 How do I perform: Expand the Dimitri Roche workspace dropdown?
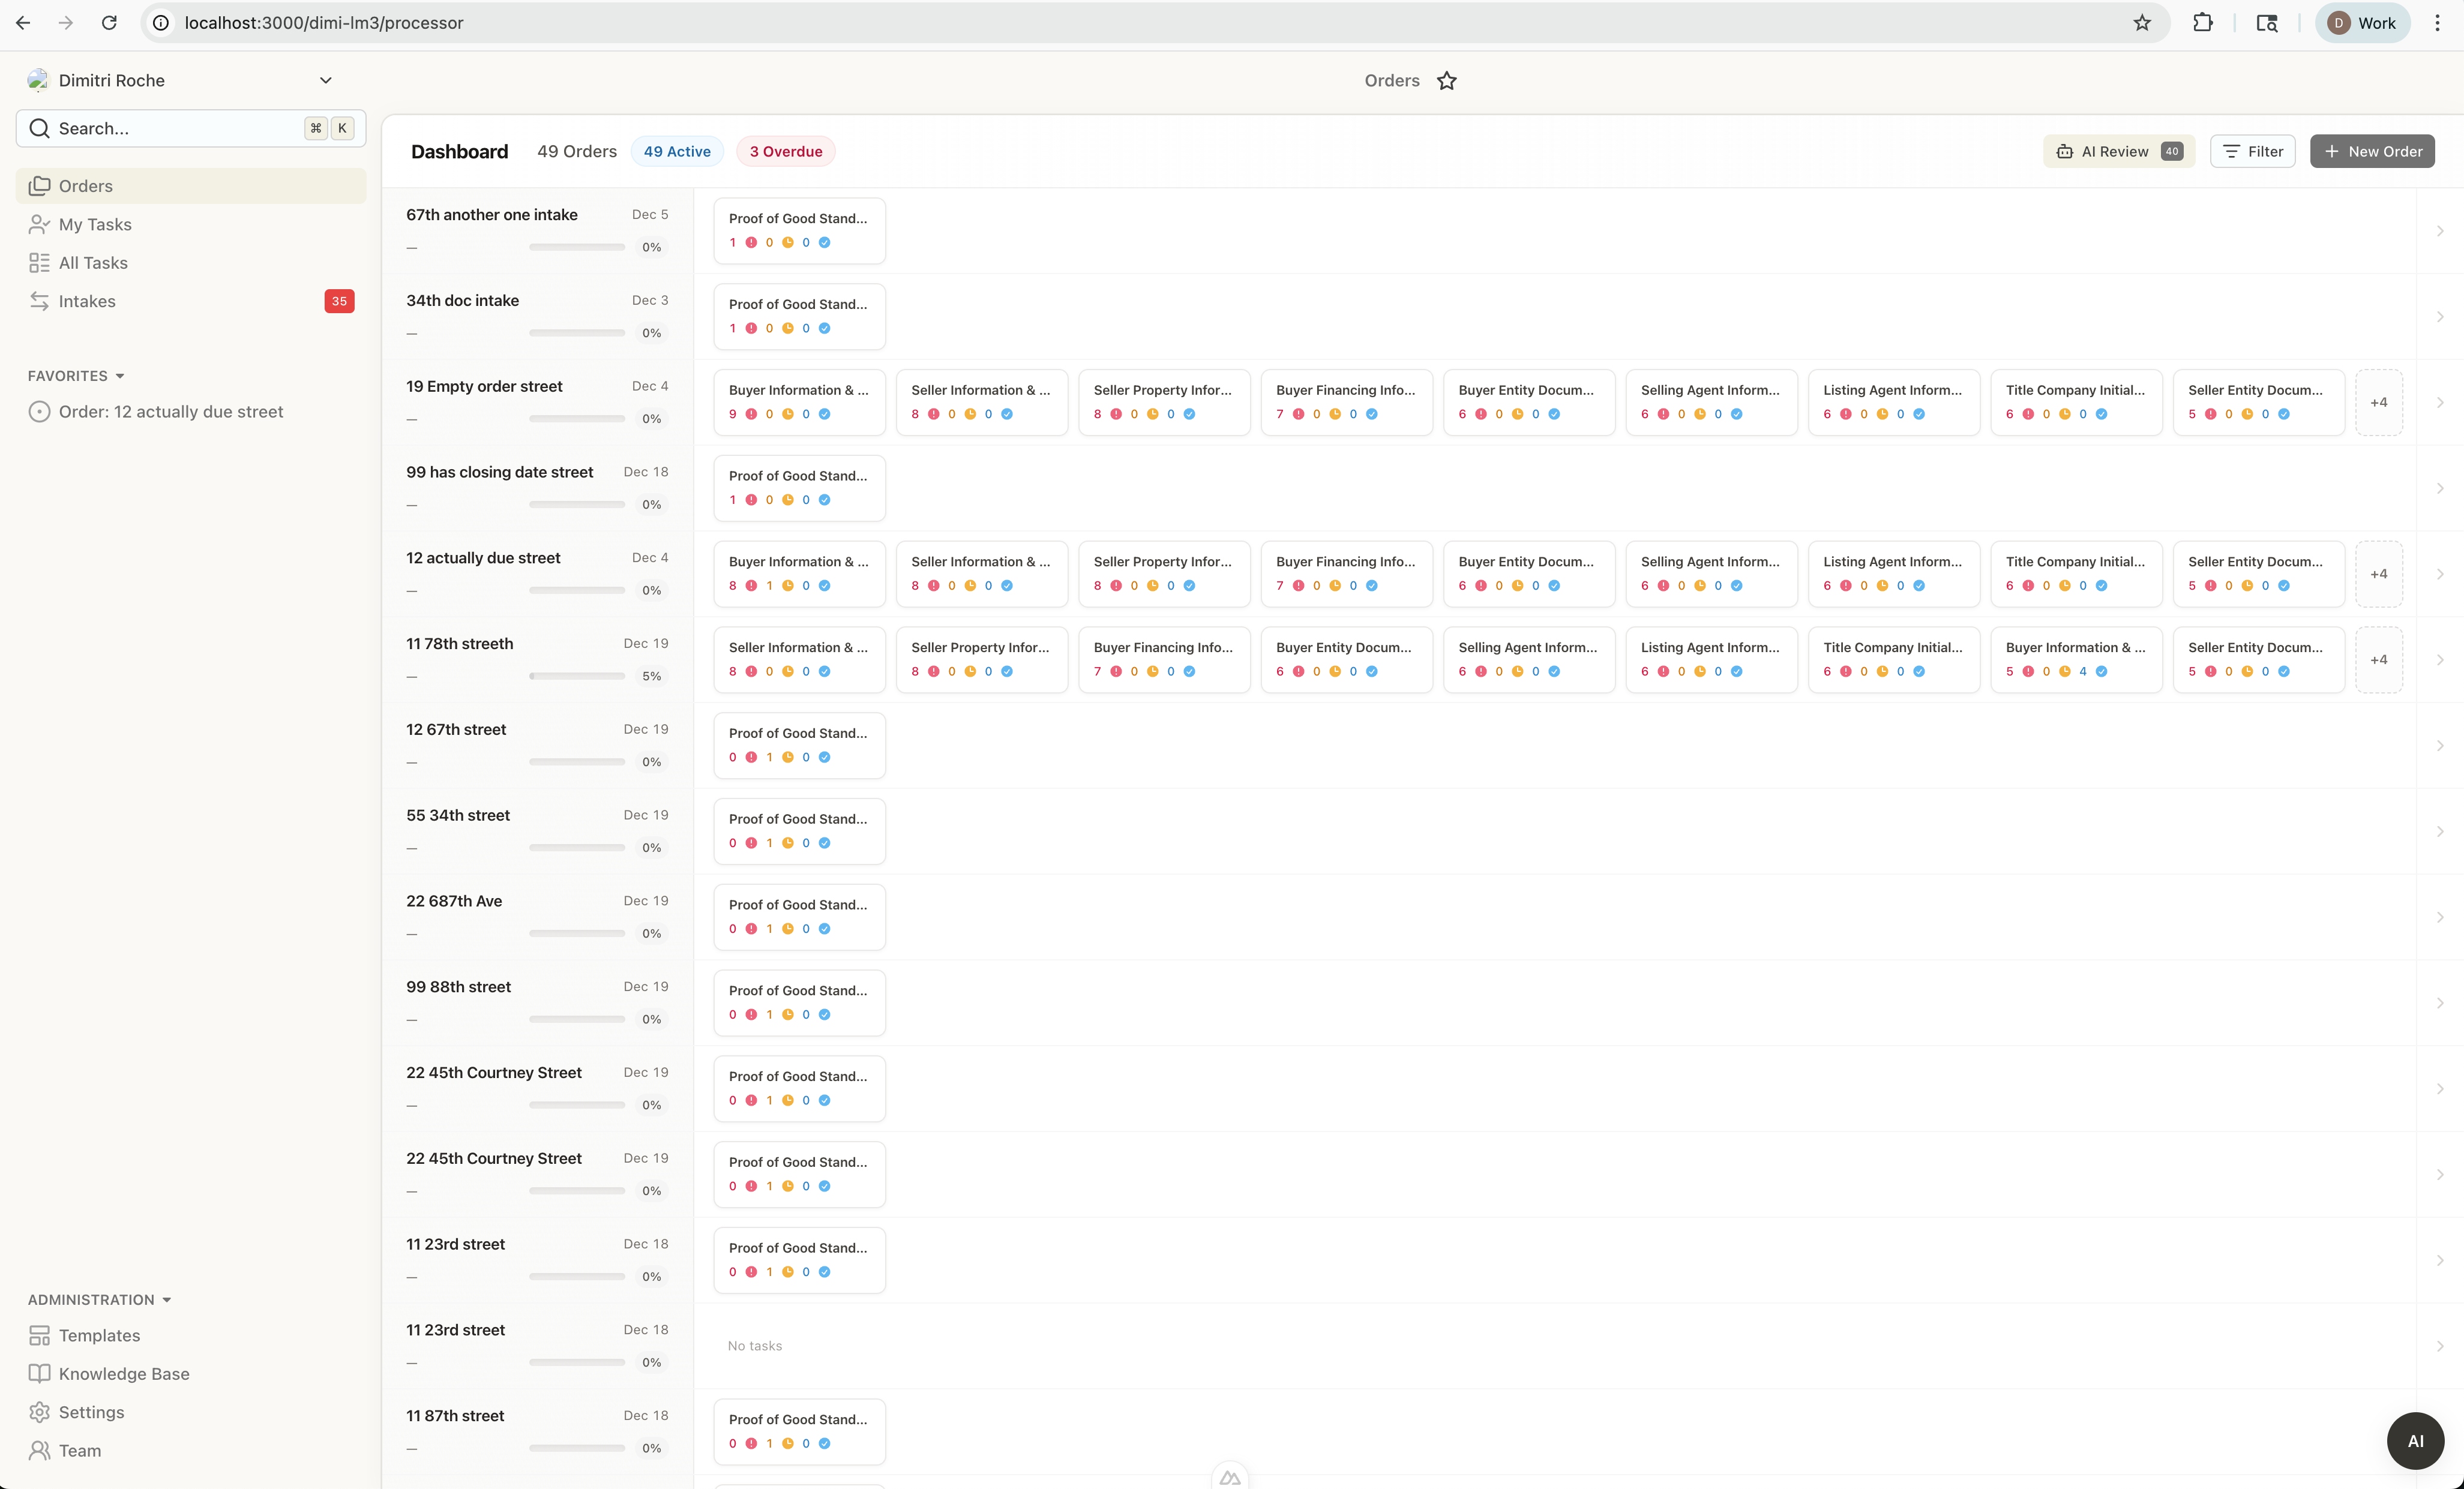(x=325, y=80)
